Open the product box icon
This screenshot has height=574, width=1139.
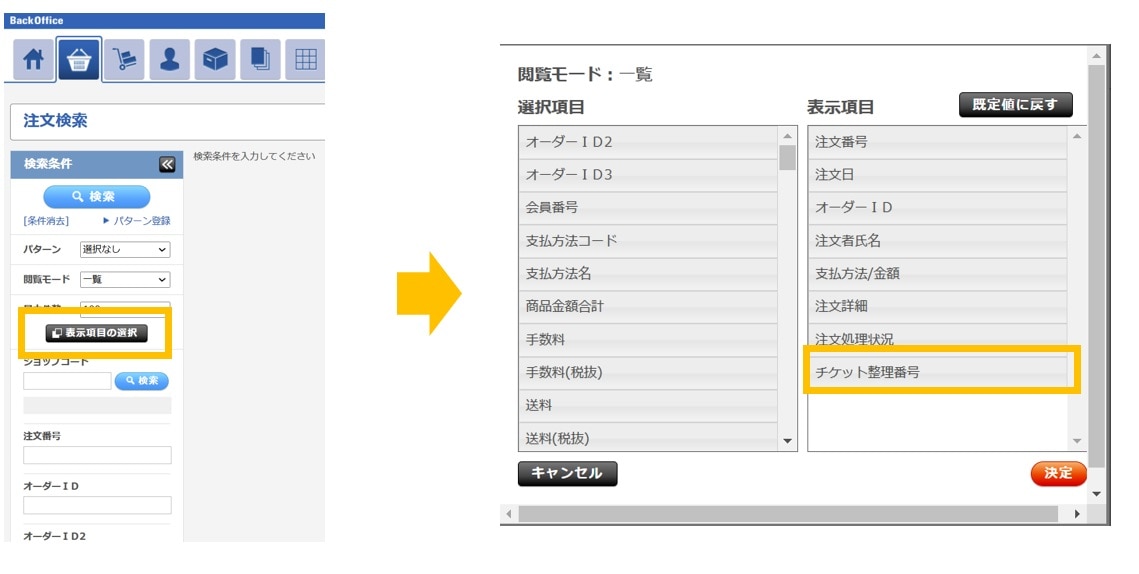215,59
